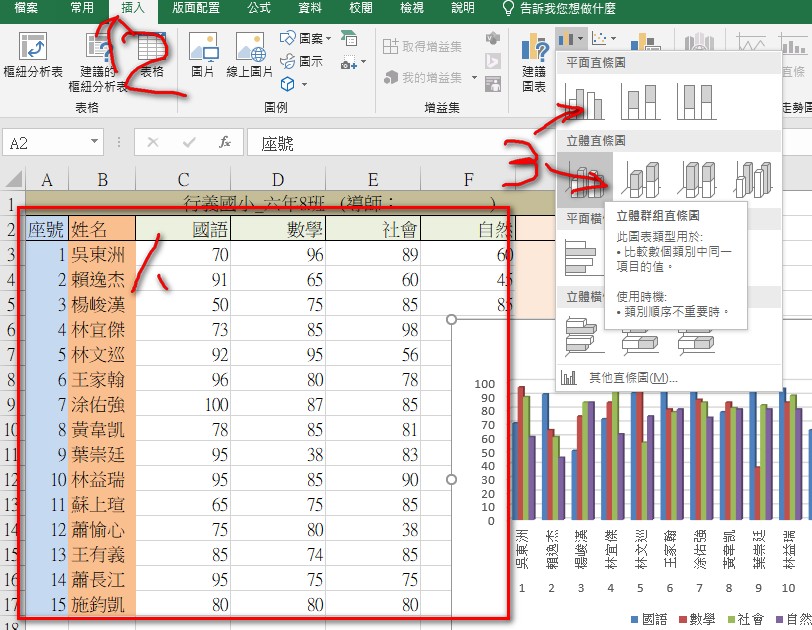Click the 社會 legend entry in chart
This screenshot has width=812, height=630.
746,619
